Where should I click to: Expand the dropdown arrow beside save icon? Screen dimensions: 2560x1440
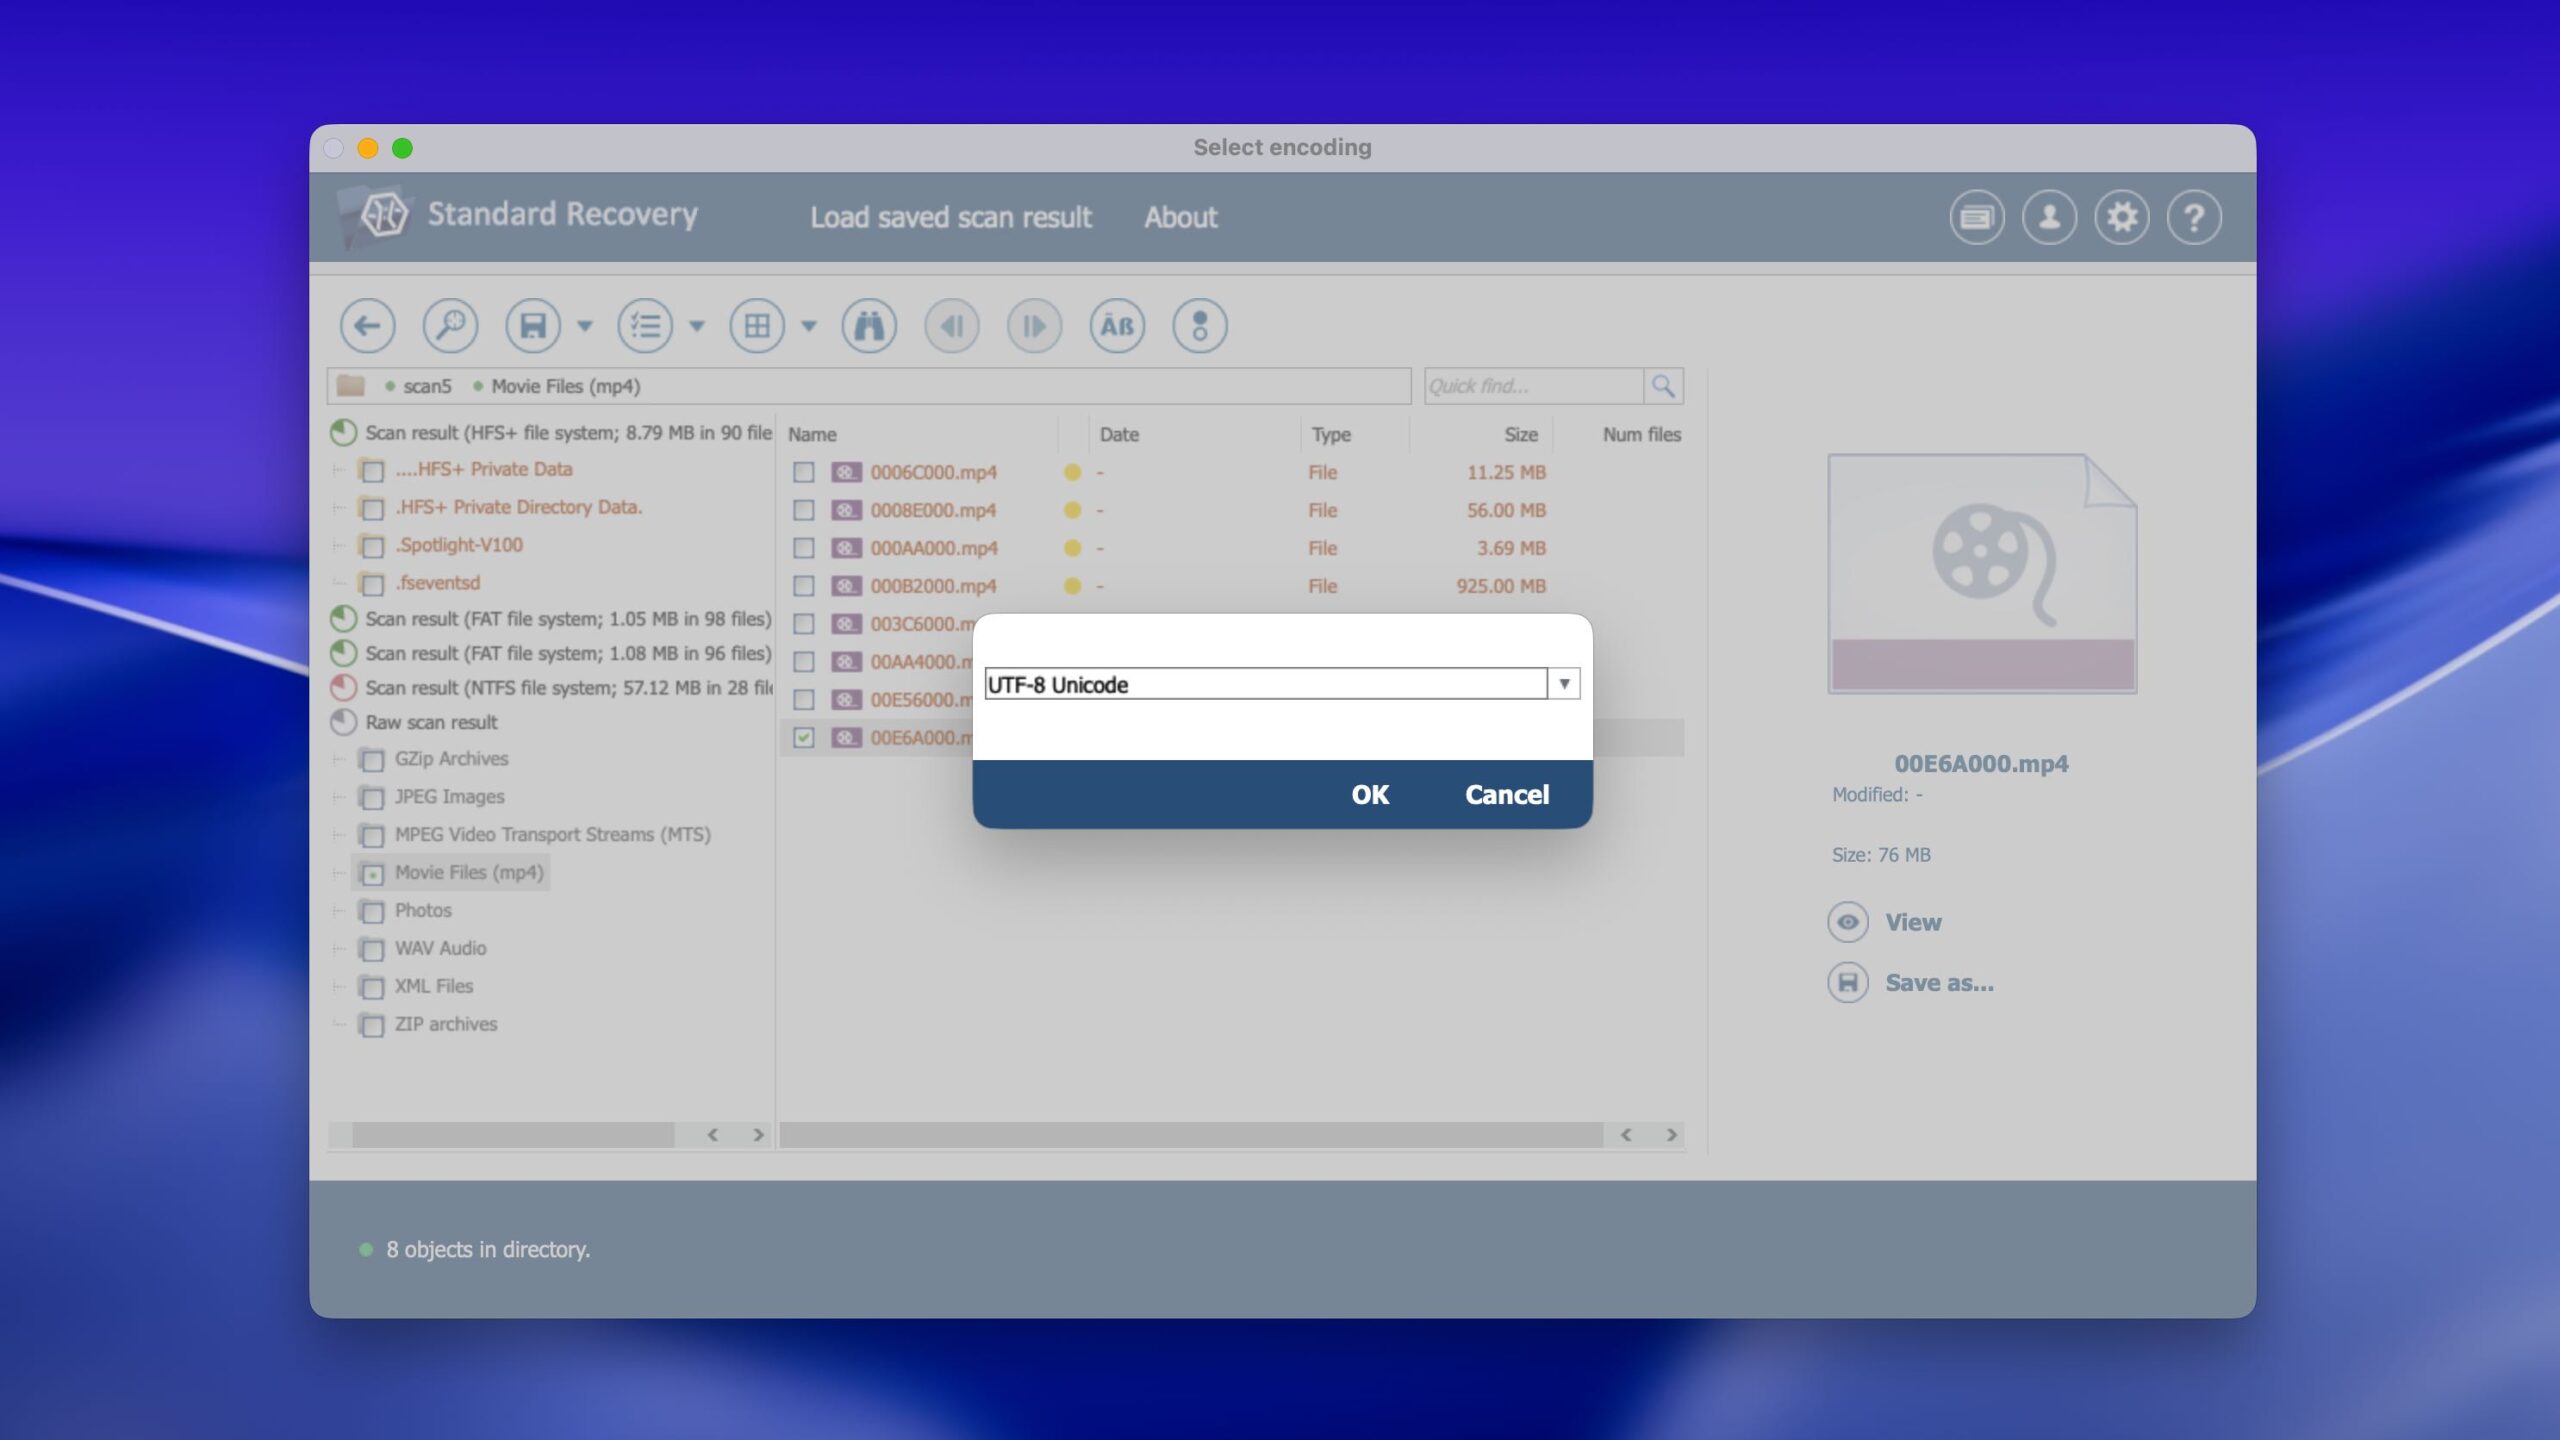click(x=585, y=326)
